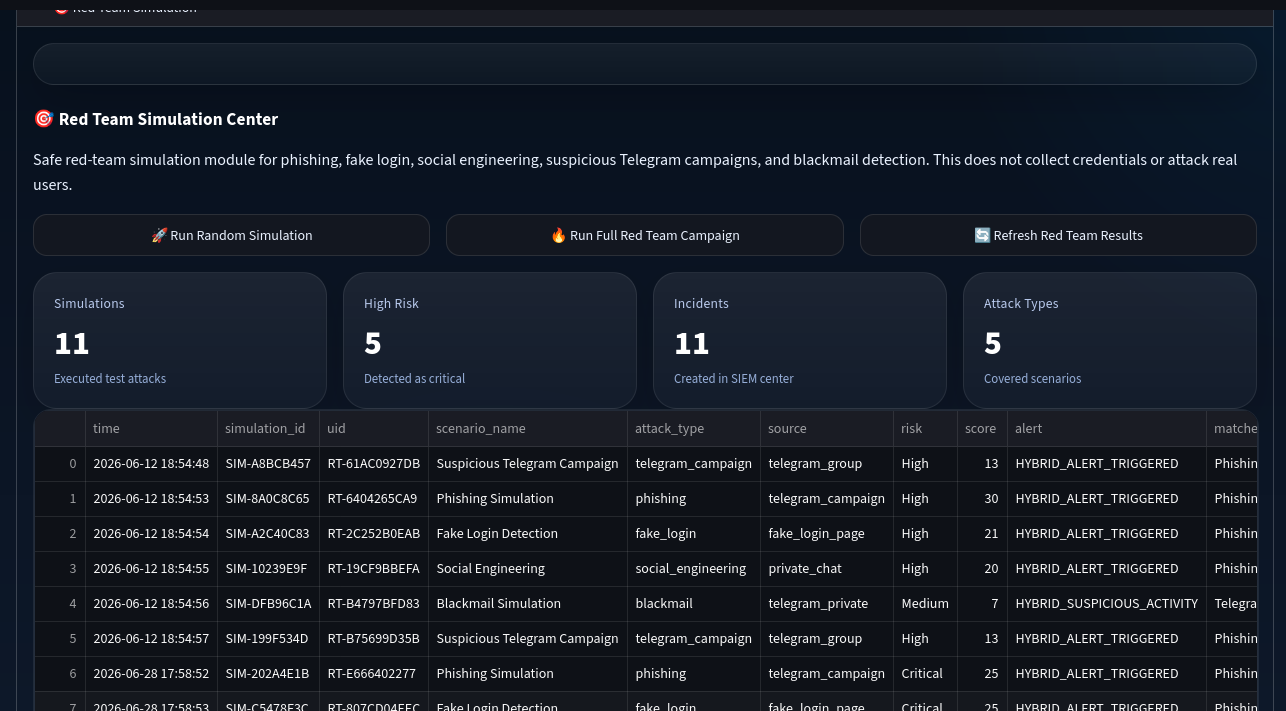Screen dimensions: 1286x711
Task: Sort table by the time column header
Action: (x=151, y=428)
